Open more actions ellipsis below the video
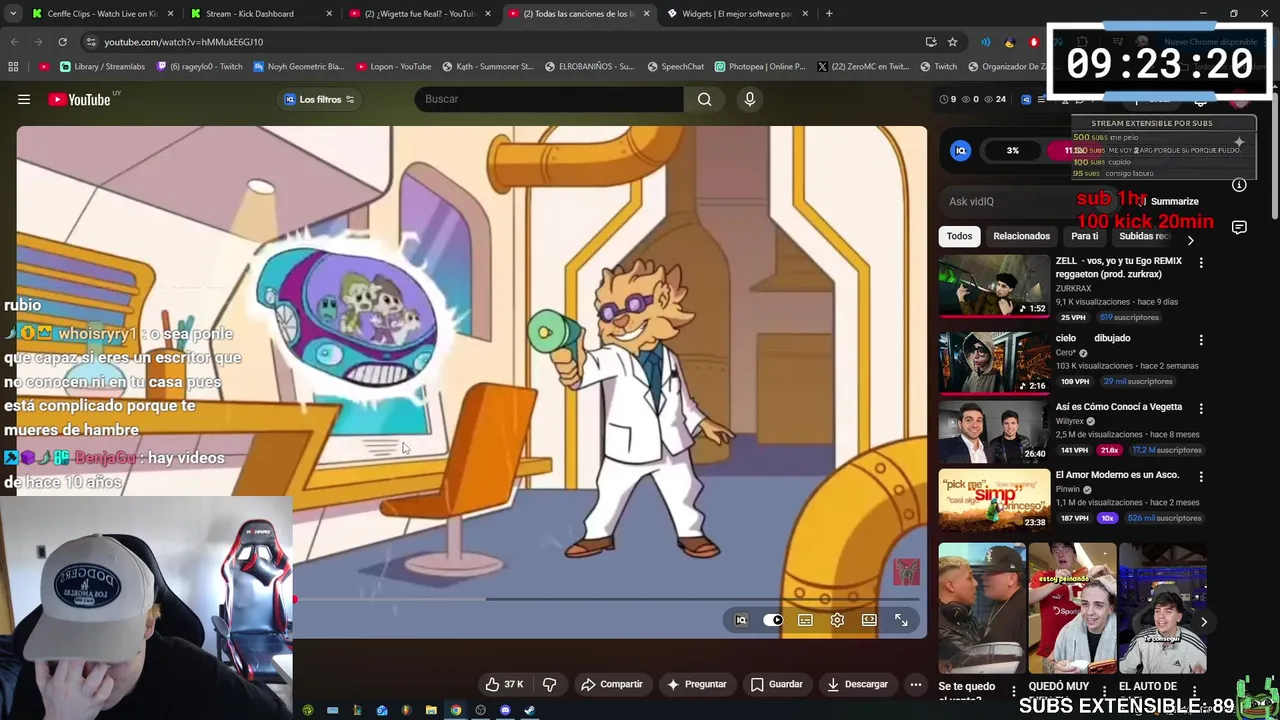Viewport: 1280px width, 720px height. (915, 684)
